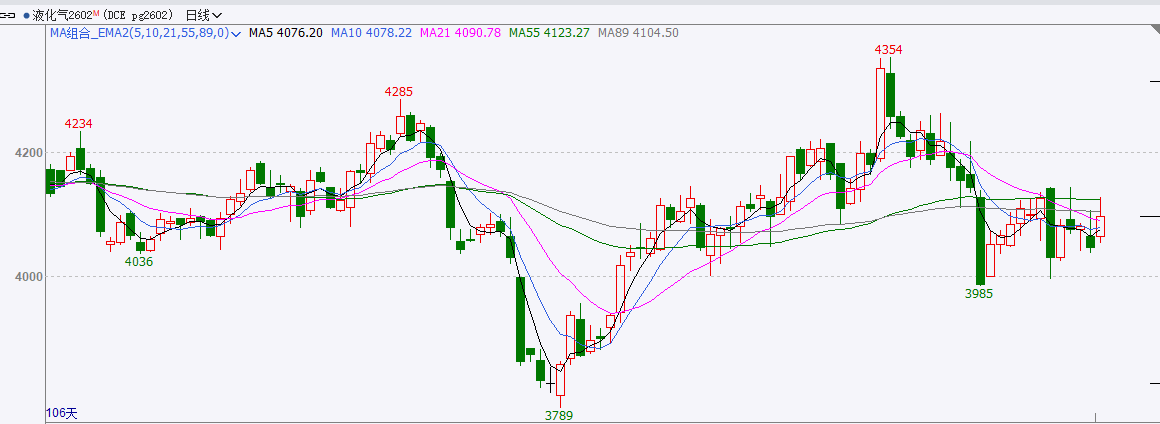Click the 3985 low price label
This screenshot has height=424, width=1160.
click(x=979, y=294)
